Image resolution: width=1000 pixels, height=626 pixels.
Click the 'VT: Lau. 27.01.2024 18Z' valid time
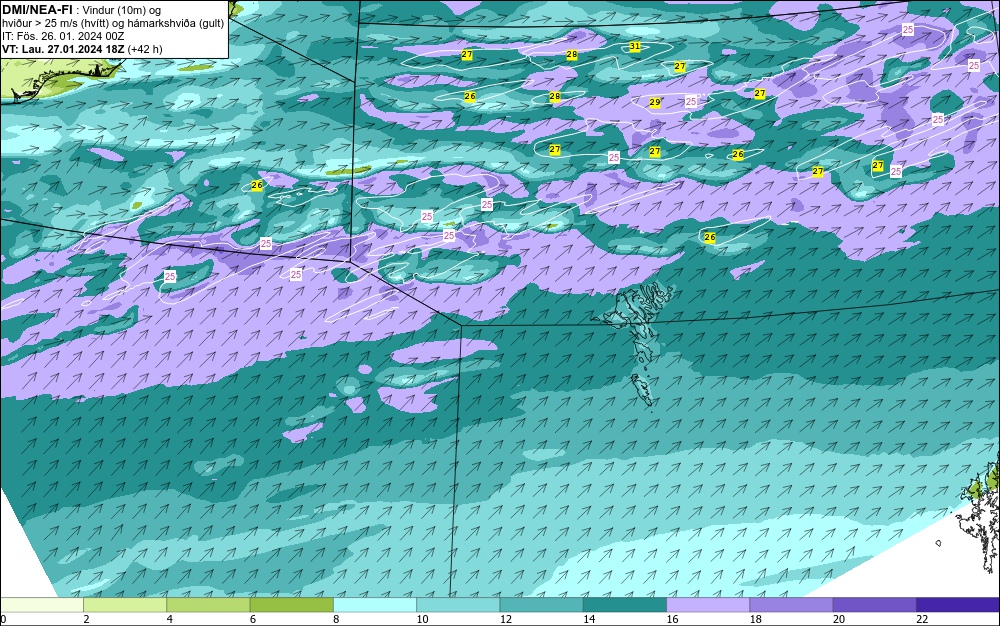click(63, 49)
